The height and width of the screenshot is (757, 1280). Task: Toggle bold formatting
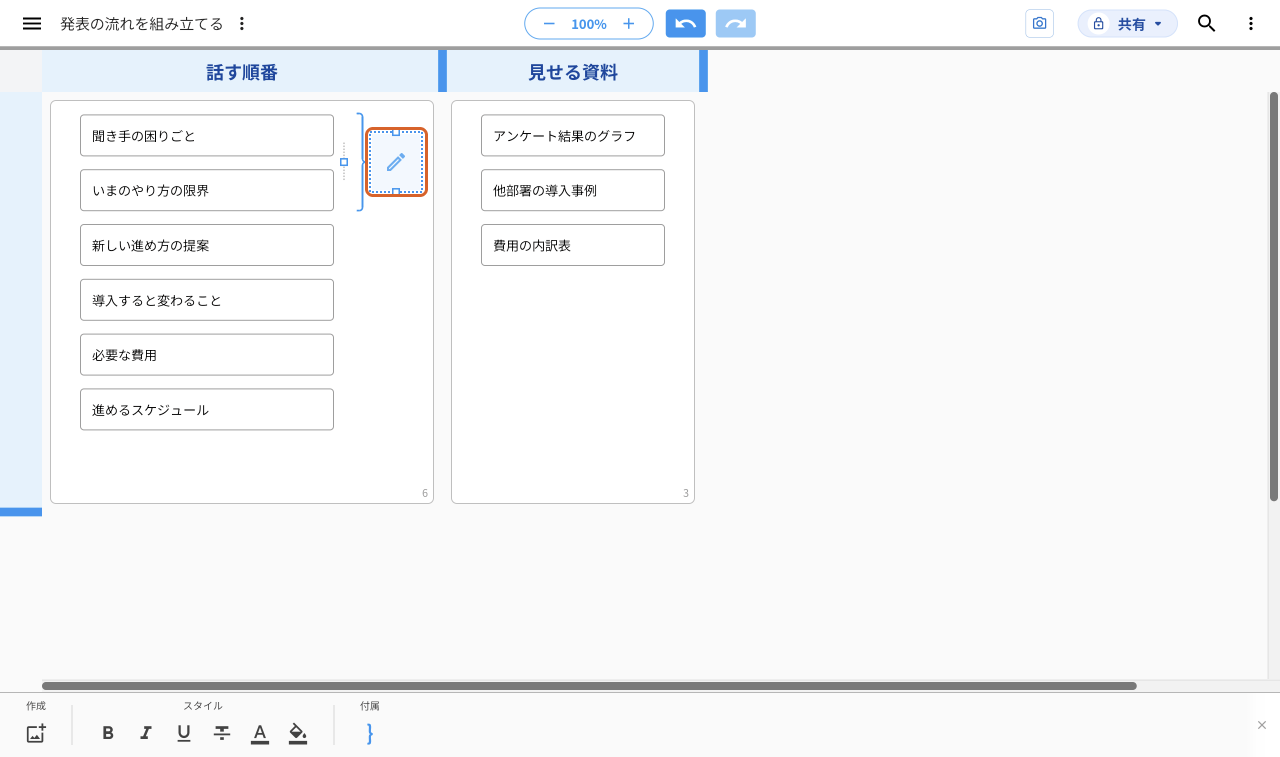tap(108, 734)
